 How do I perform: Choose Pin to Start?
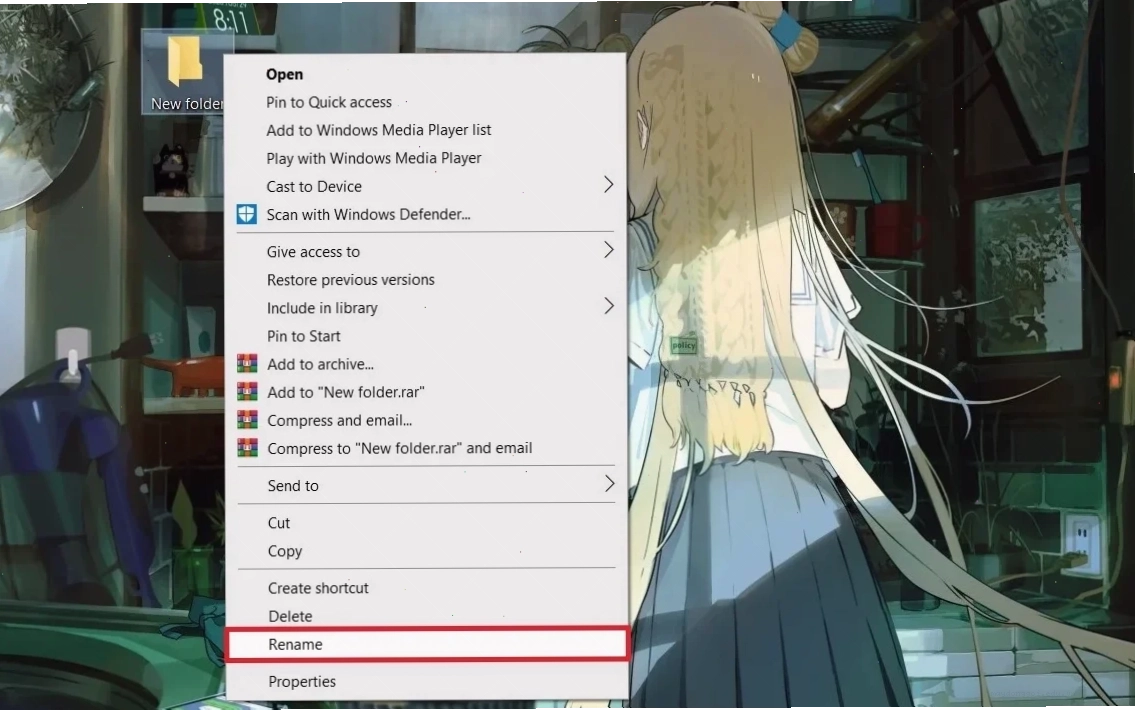426,336
